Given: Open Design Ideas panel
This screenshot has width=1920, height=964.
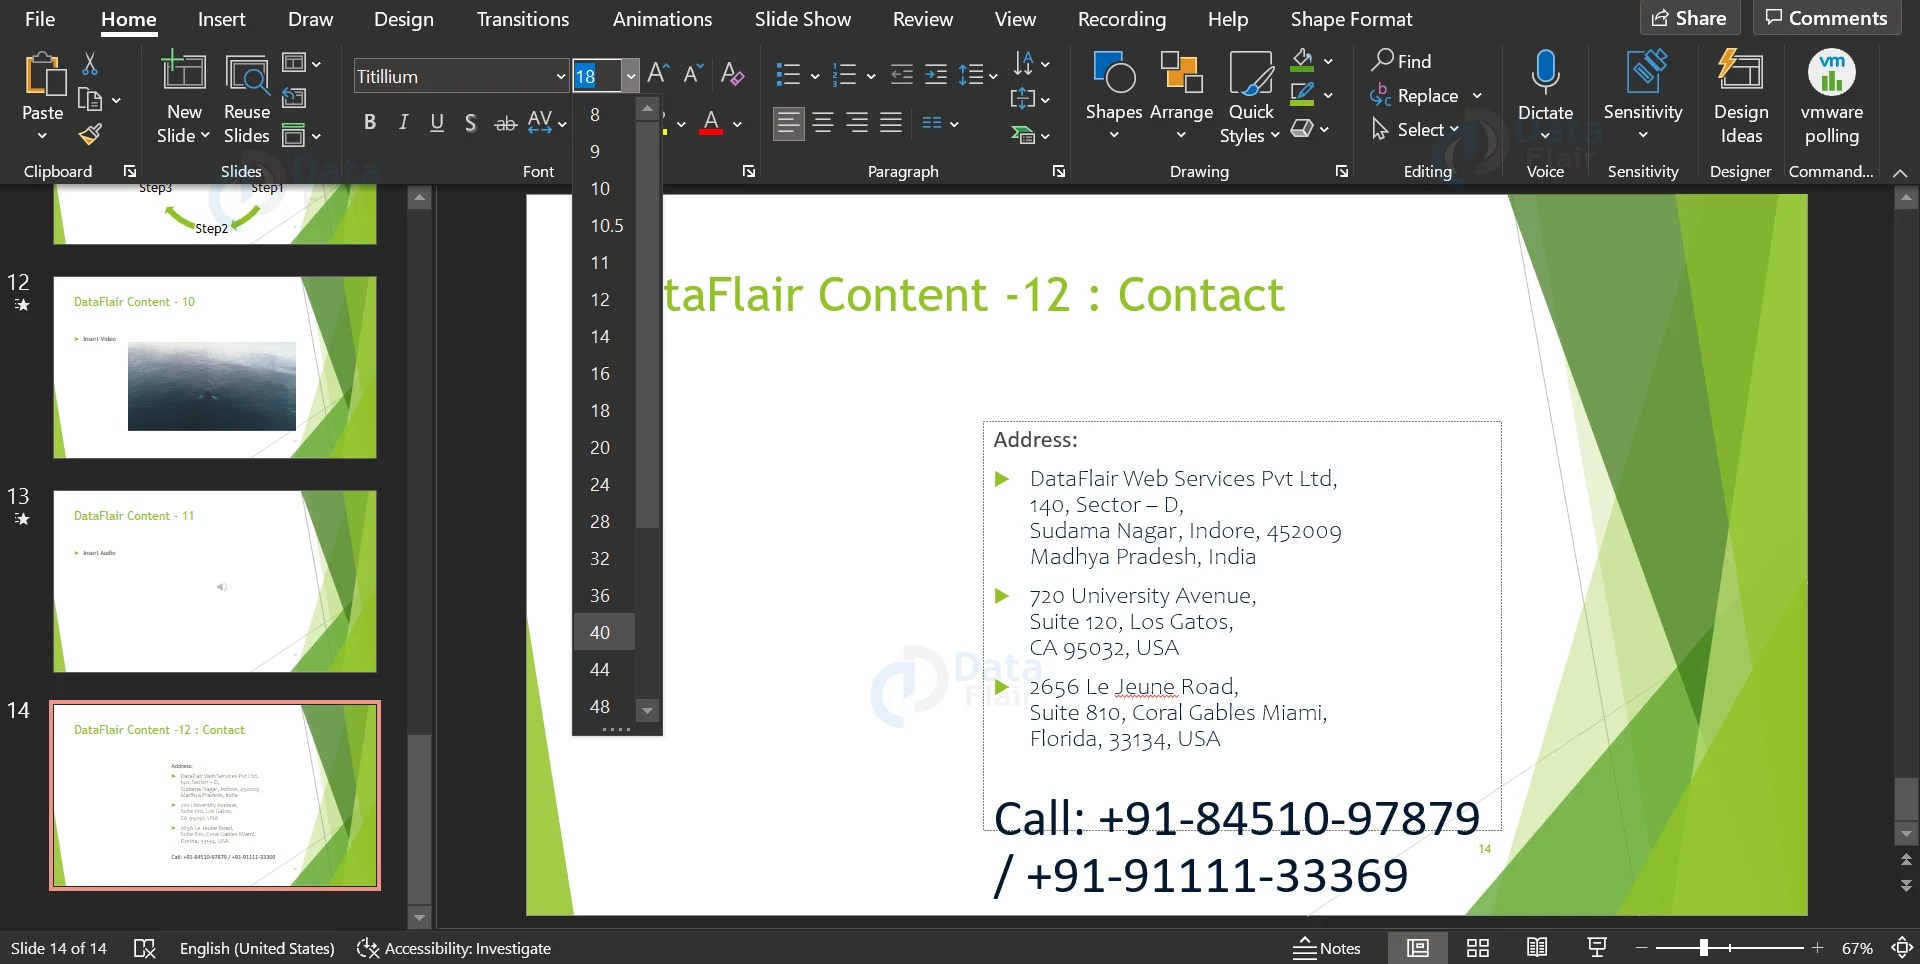Looking at the screenshot, I should (x=1740, y=95).
